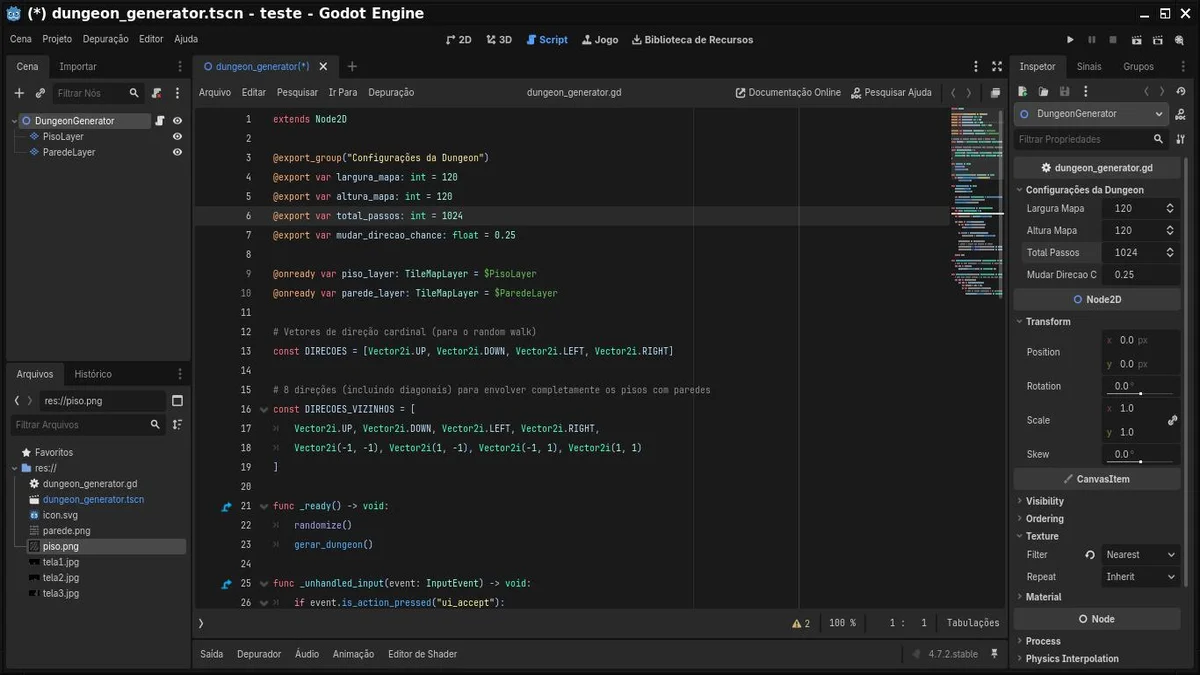Collapse the res:// folder in file tree
Image resolution: width=1200 pixels, height=675 pixels.
click(15, 468)
